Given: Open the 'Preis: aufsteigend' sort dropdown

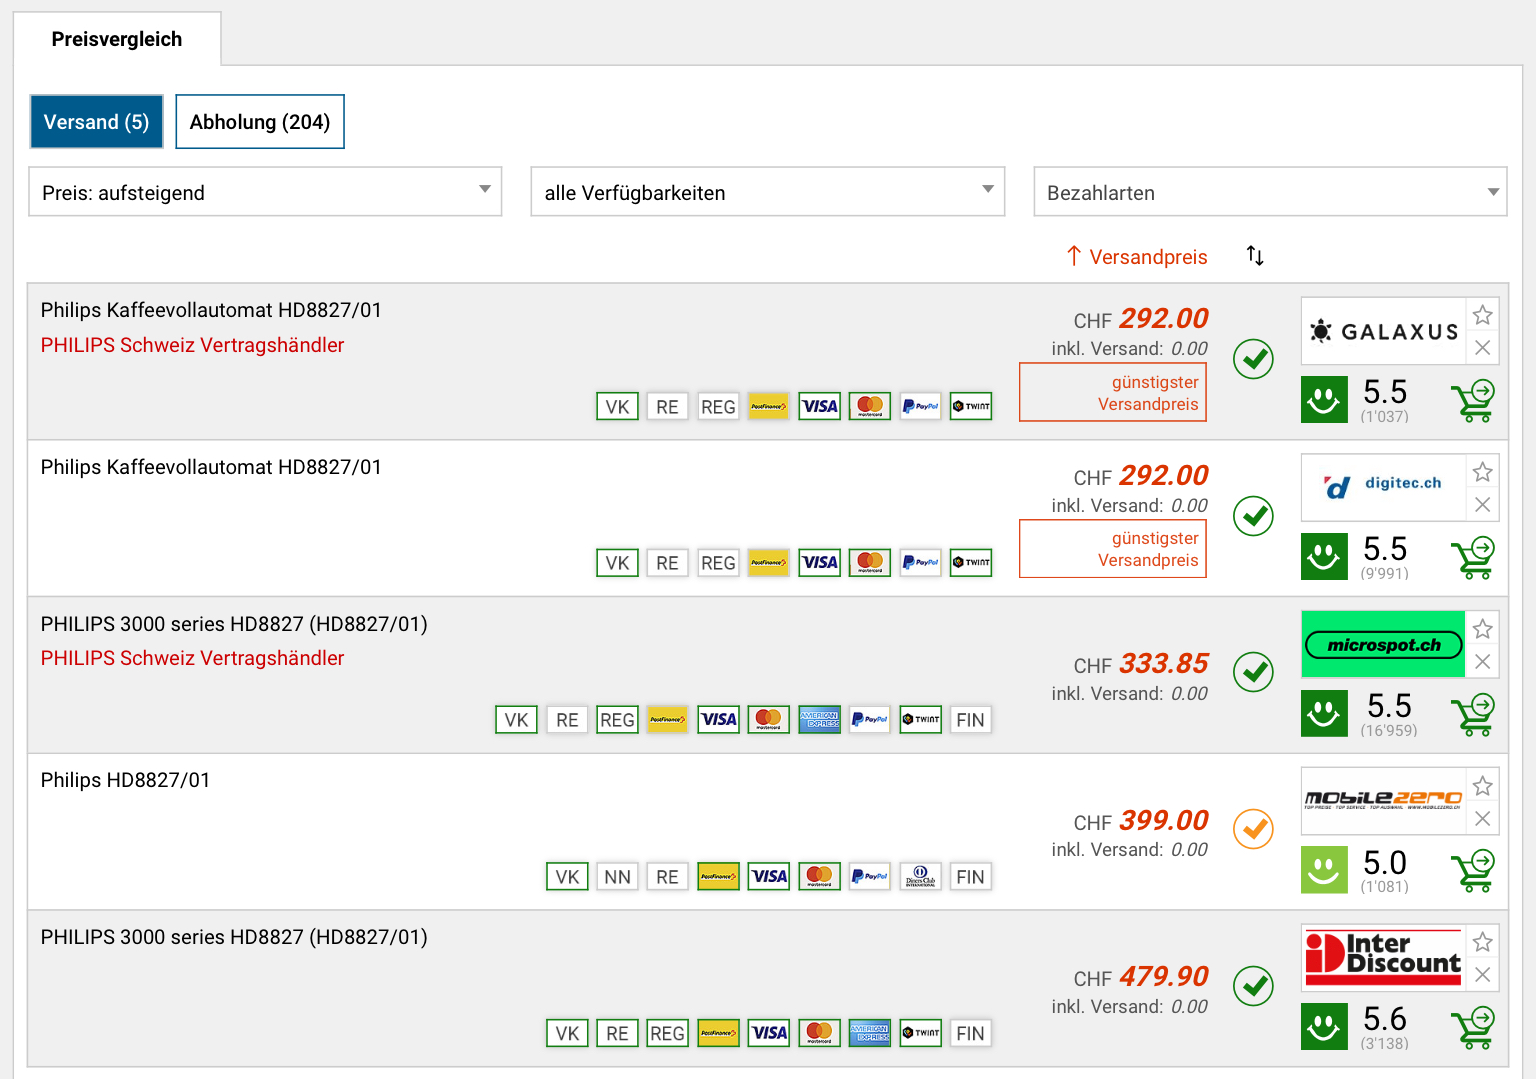Looking at the screenshot, I should [265, 192].
